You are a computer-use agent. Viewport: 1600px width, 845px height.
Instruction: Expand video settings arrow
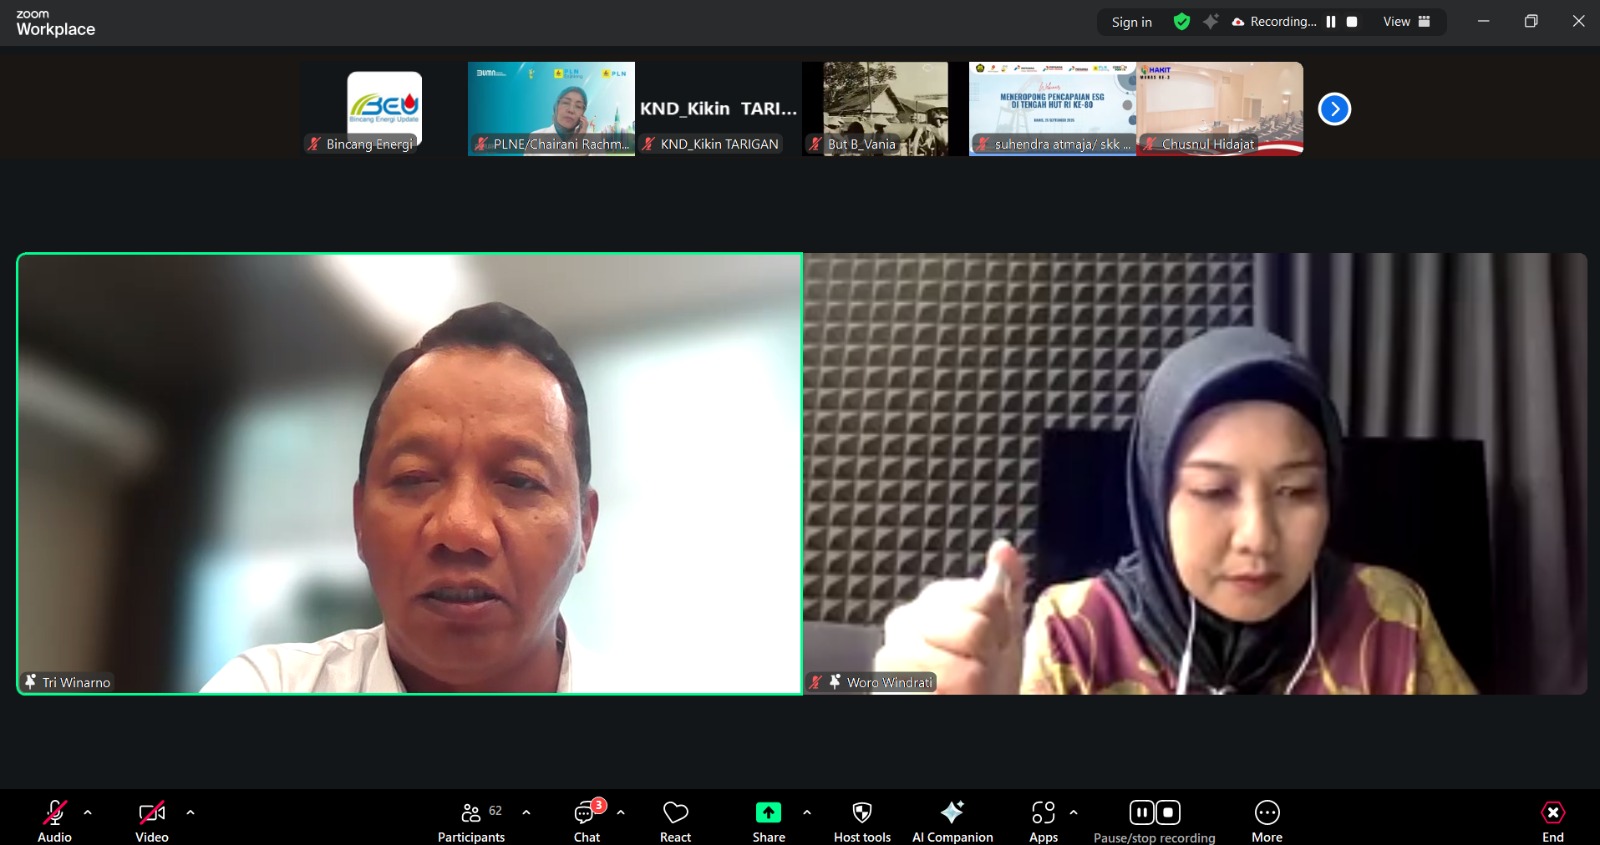(190, 812)
